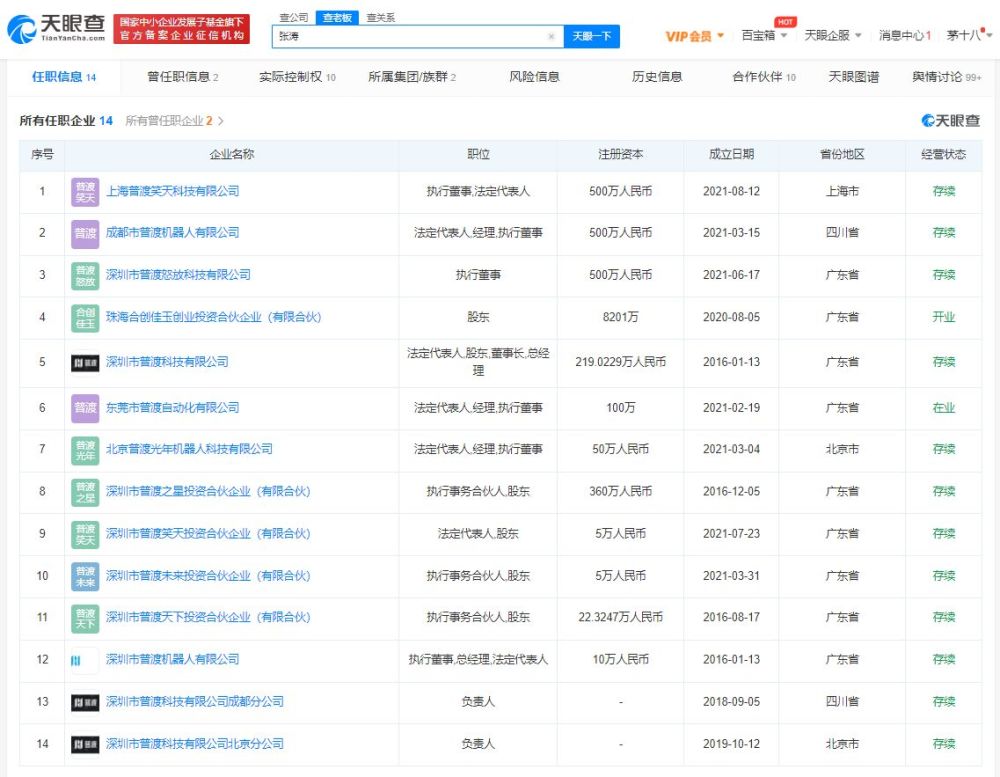
Task: Select the 查老板 search tab
Action: pyautogui.click(x=337, y=17)
